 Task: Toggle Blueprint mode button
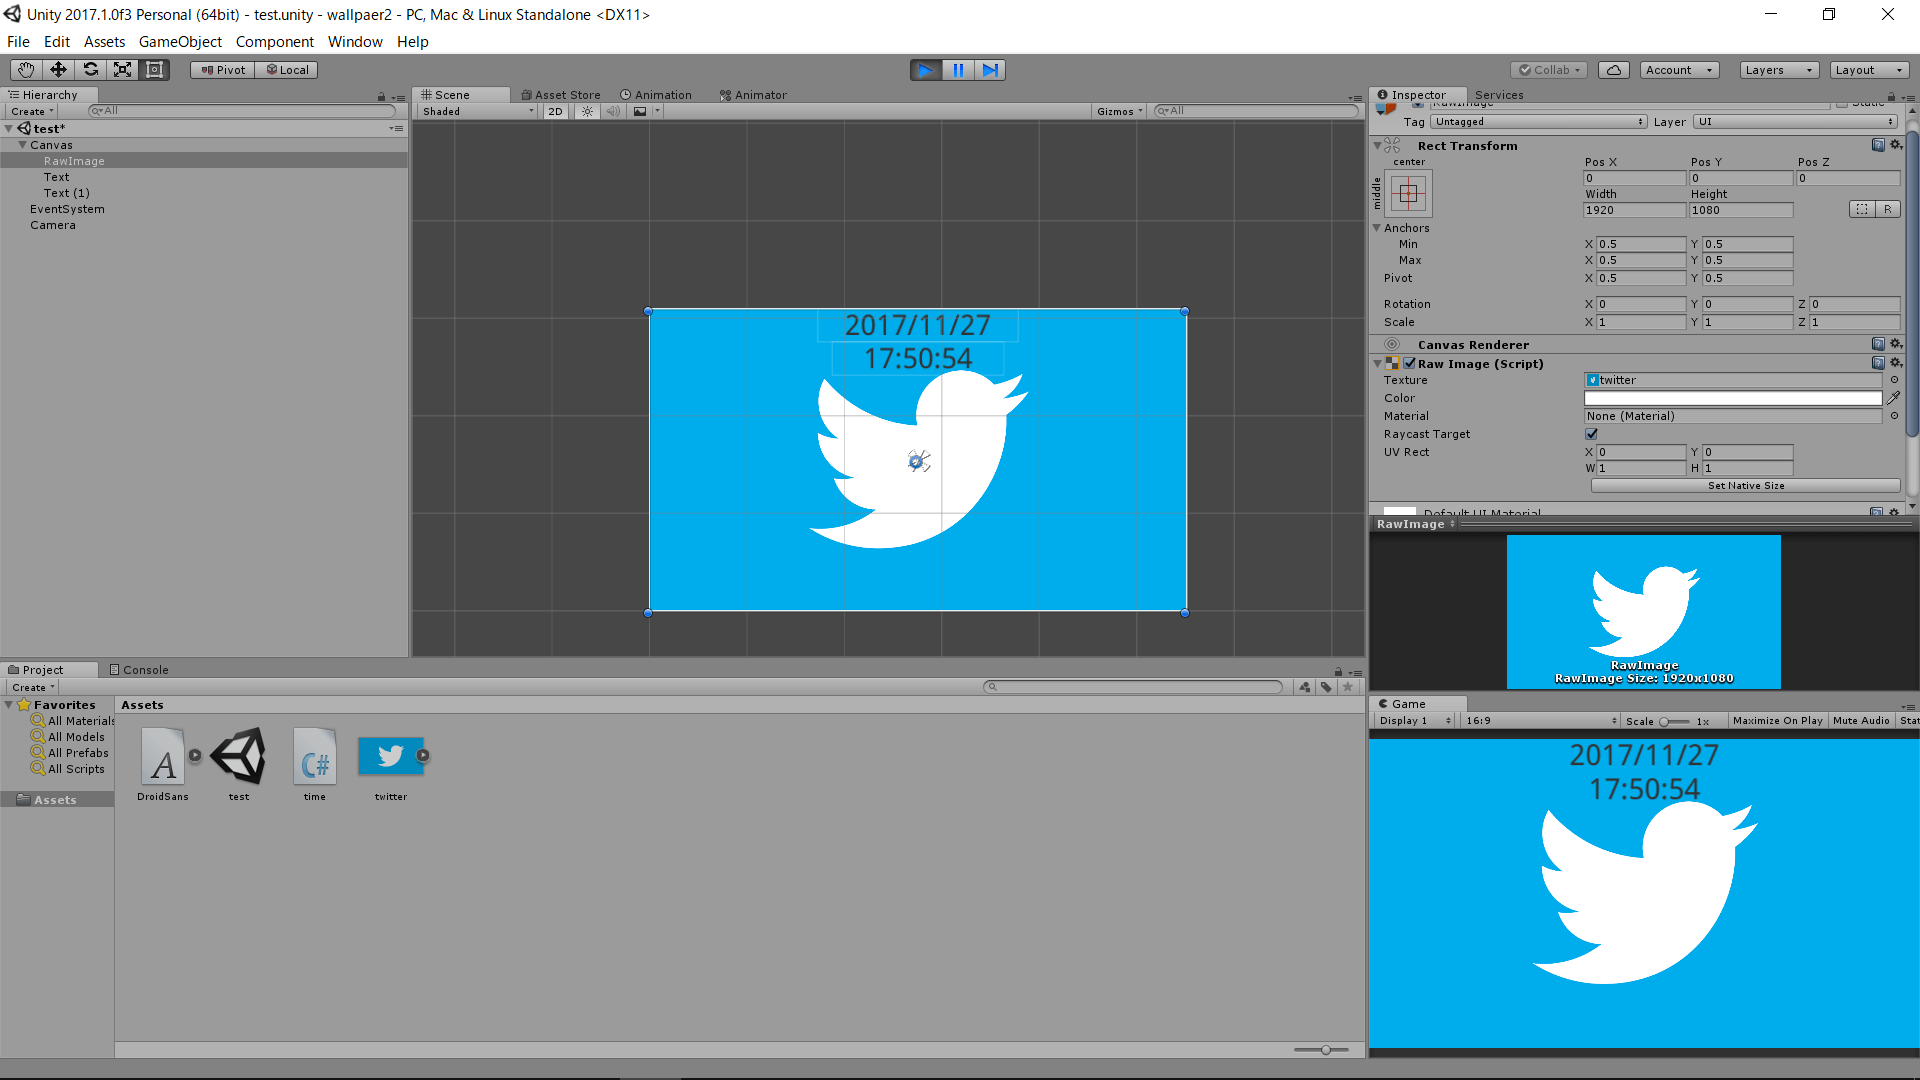(x=1862, y=210)
